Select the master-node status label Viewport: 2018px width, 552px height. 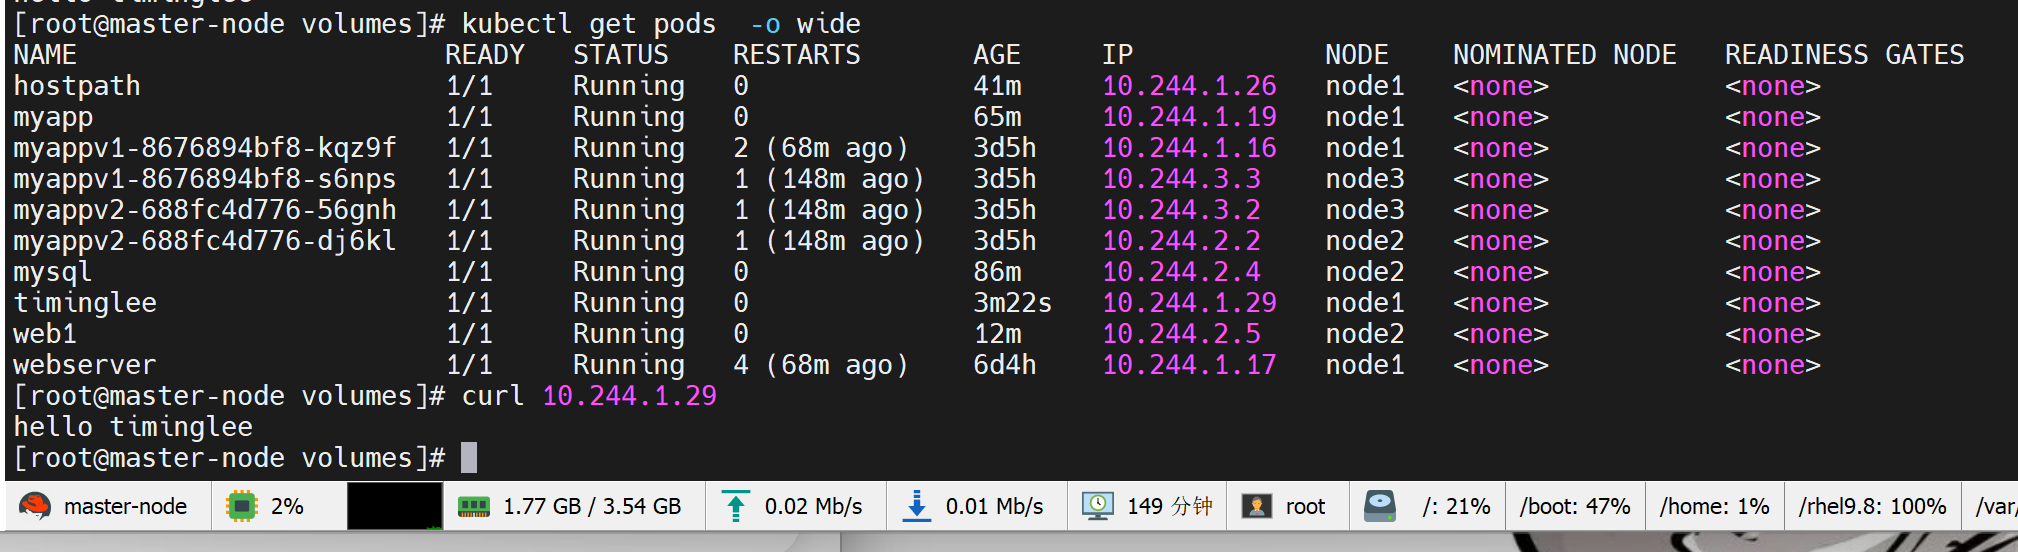coord(125,506)
